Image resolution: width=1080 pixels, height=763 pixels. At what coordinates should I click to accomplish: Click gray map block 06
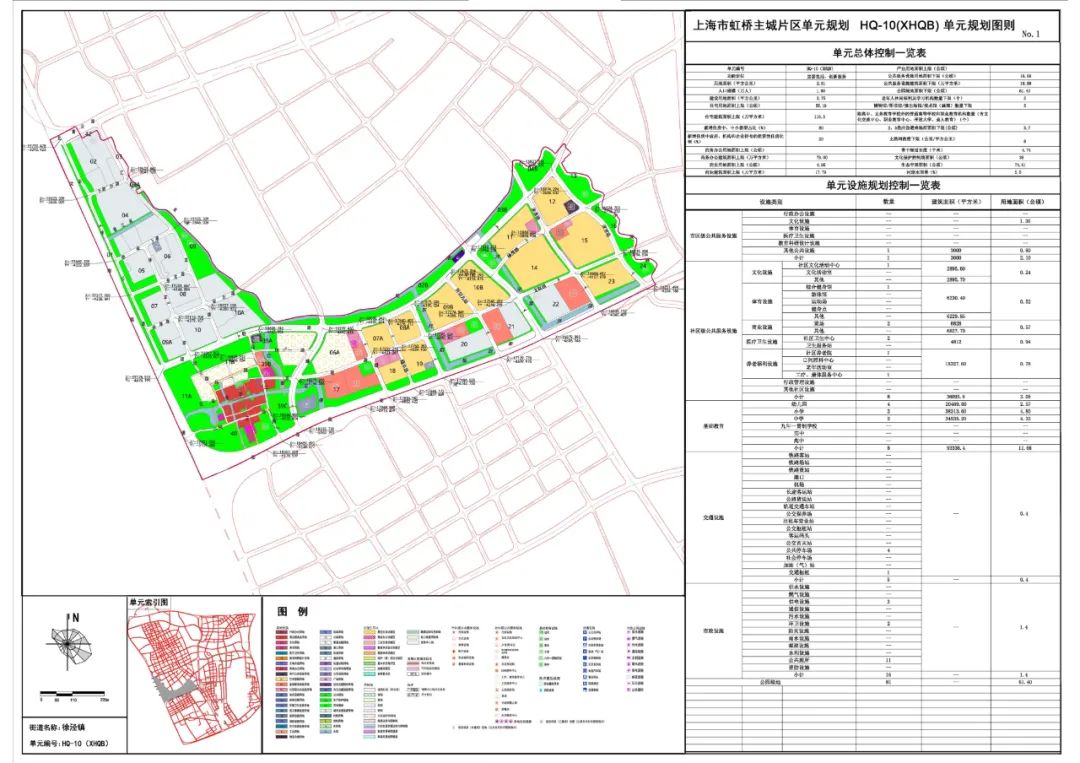(x=167, y=256)
